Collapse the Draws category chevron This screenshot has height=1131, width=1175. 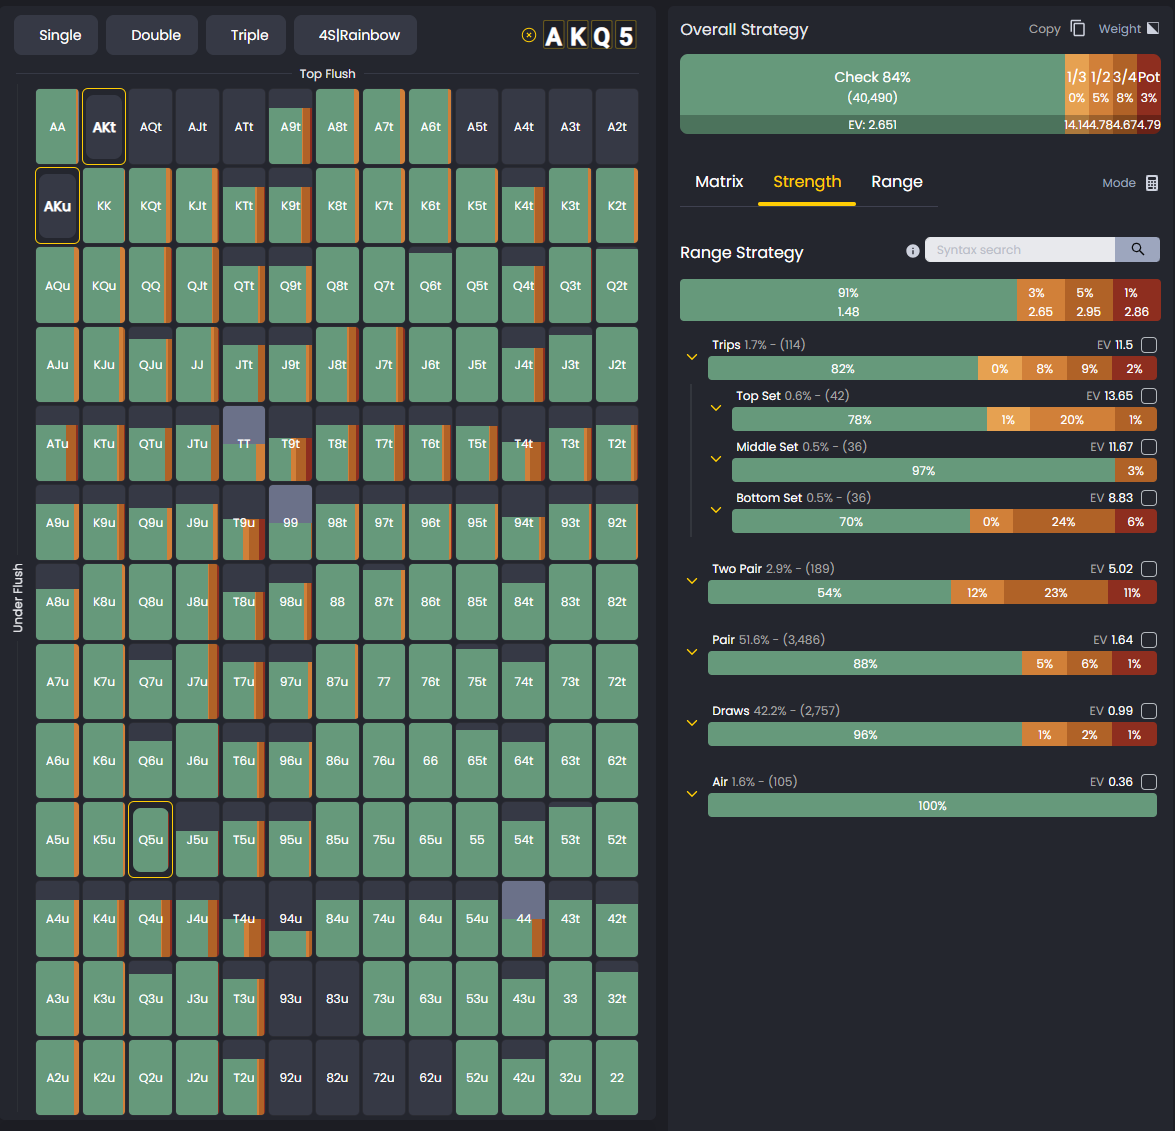[x=691, y=722]
